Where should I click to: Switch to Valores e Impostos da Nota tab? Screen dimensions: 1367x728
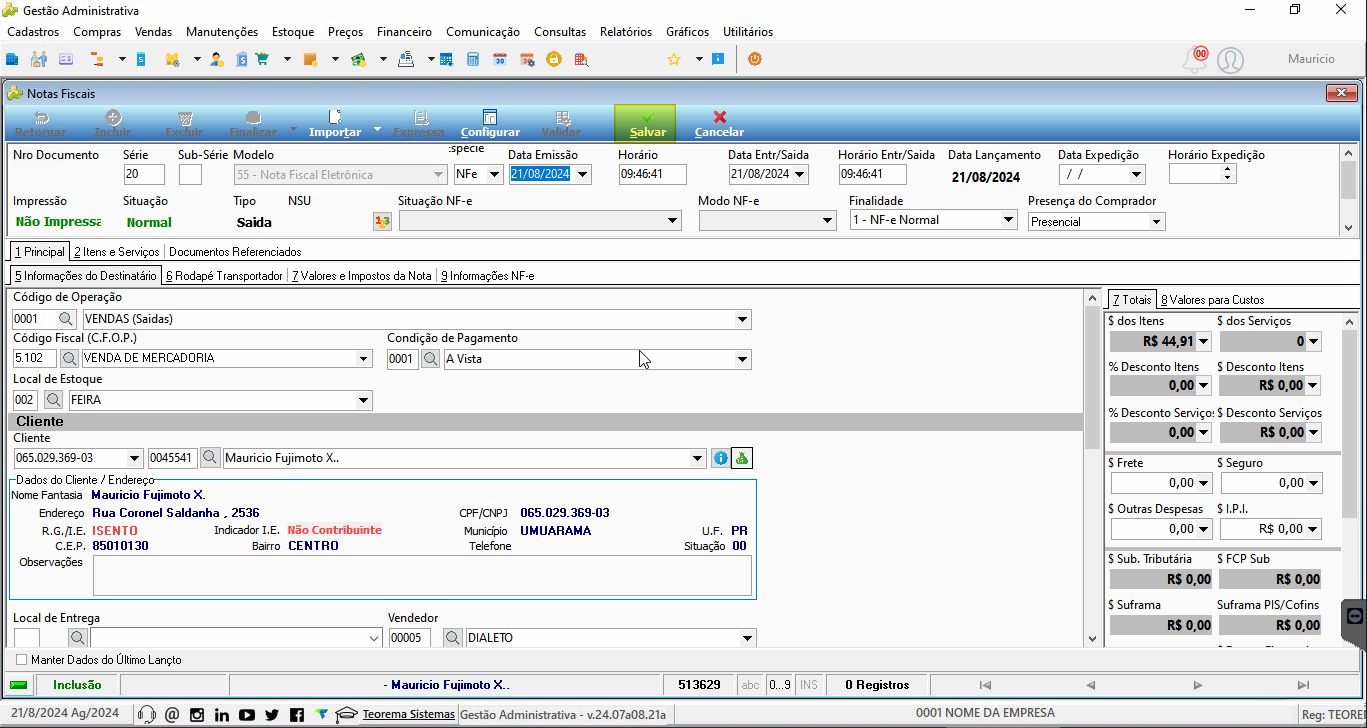click(x=362, y=276)
